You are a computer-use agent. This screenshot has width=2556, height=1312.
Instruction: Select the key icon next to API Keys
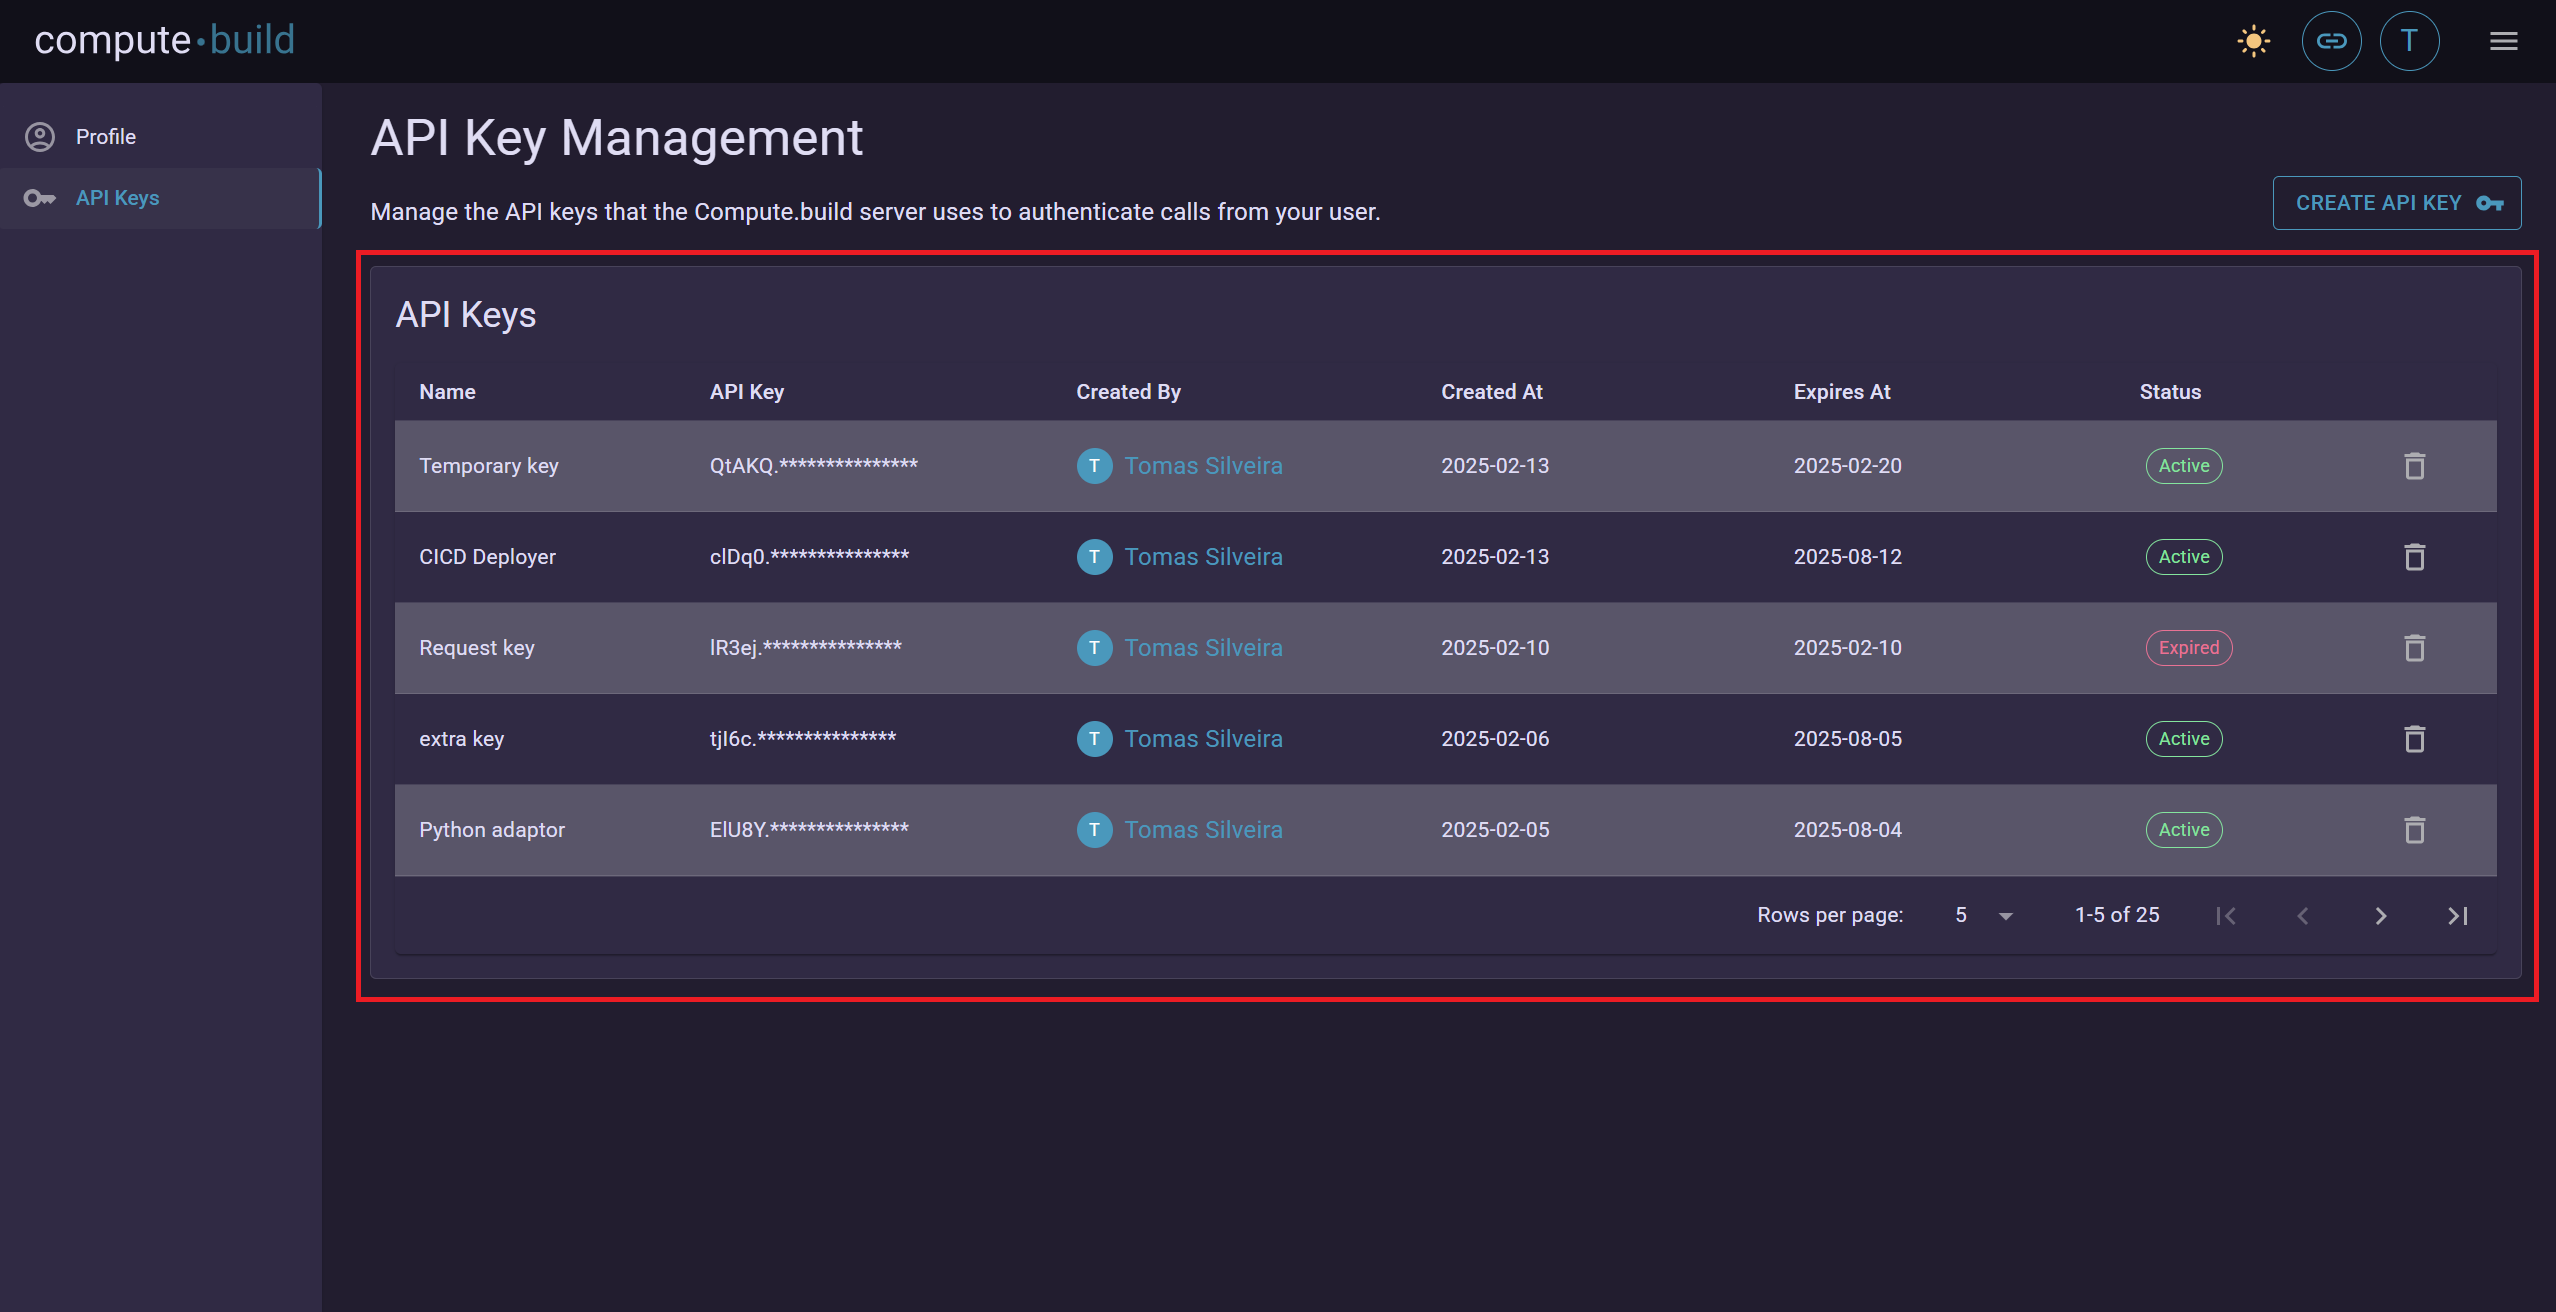coord(40,197)
